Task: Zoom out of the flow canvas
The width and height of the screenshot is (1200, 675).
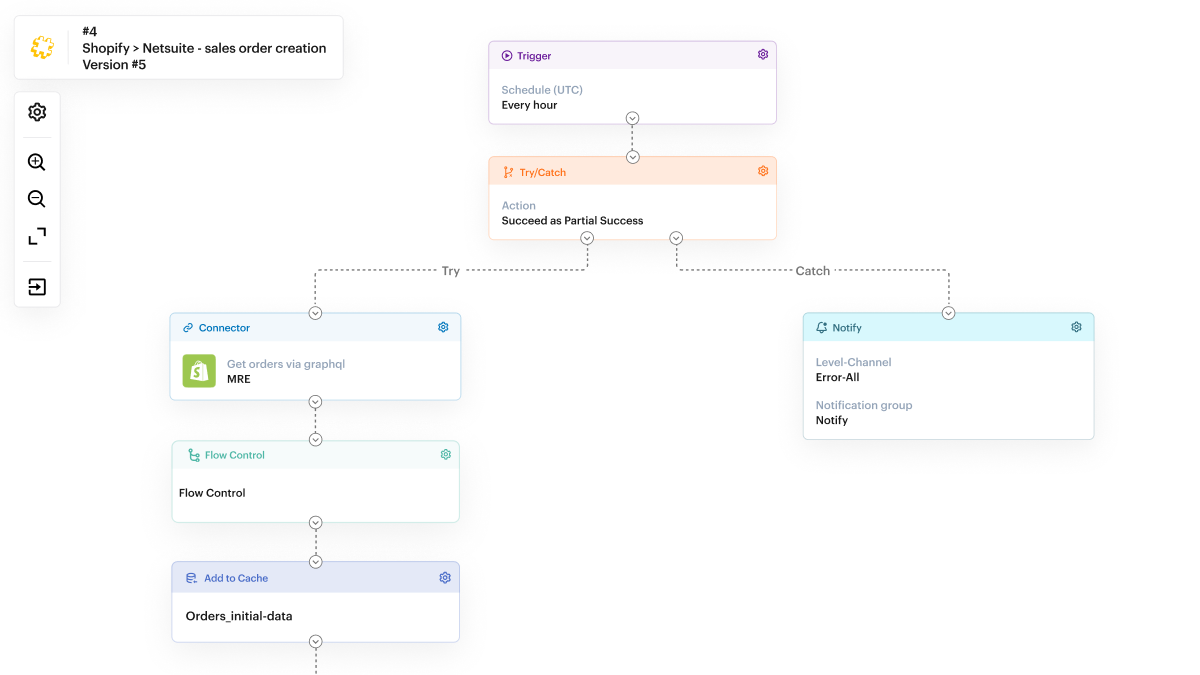Action: 37,199
